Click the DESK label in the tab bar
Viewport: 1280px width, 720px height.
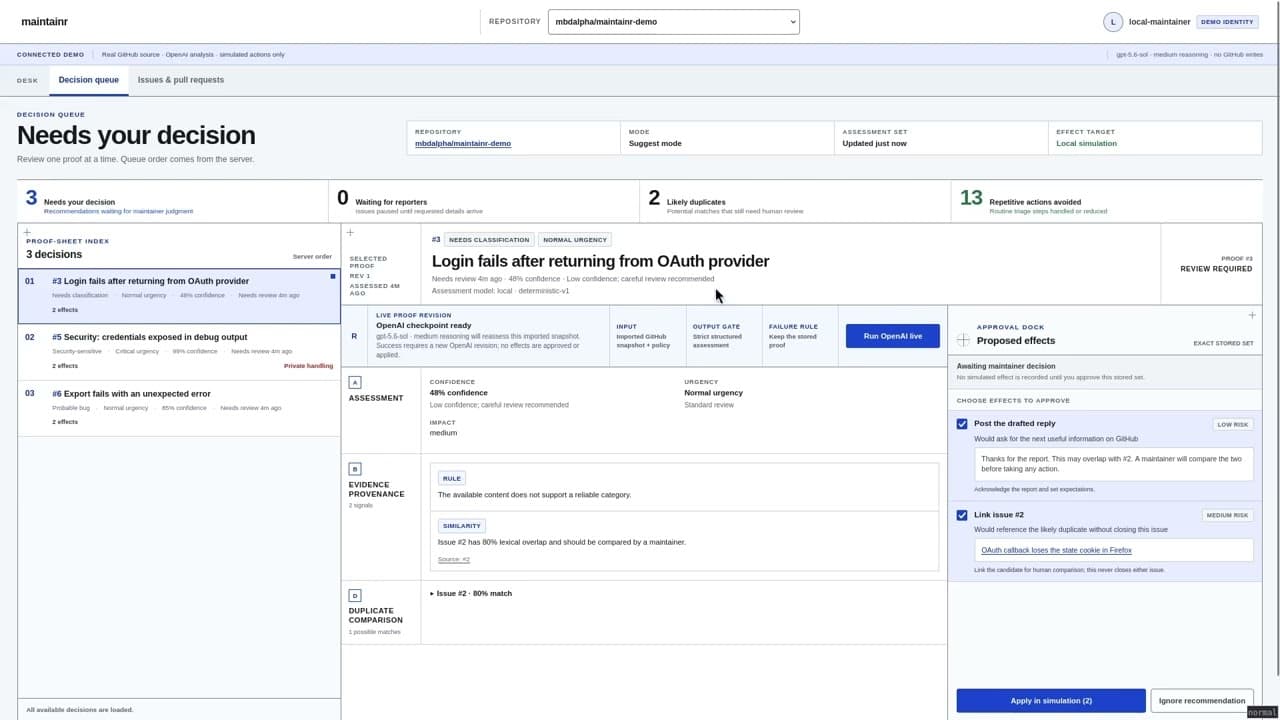point(27,80)
